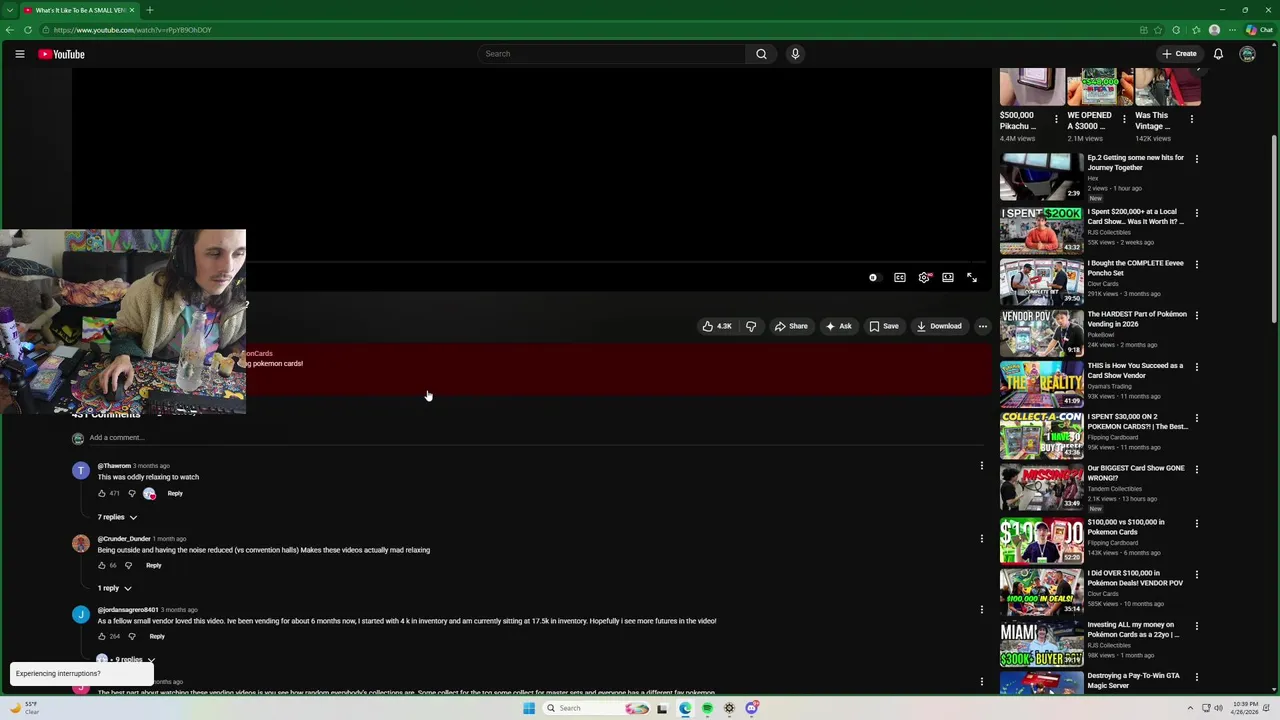Screen dimensions: 1280x720
Task: Open the YouTube account avatar menu
Action: click(1247, 54)
